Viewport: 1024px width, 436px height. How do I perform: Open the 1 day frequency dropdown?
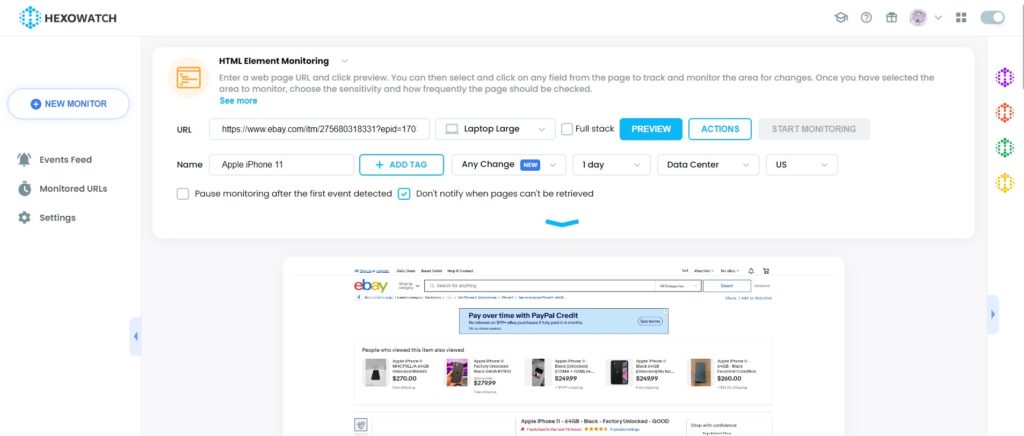(x=611, y=164)
